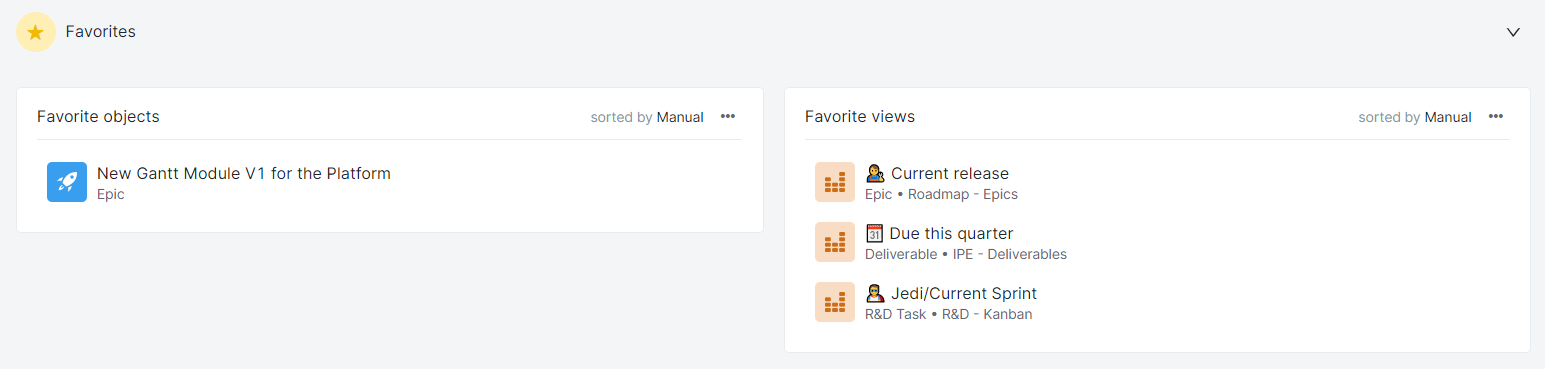
Task: Open the Favorite objects three-dot menu
Action: (728, 117)
